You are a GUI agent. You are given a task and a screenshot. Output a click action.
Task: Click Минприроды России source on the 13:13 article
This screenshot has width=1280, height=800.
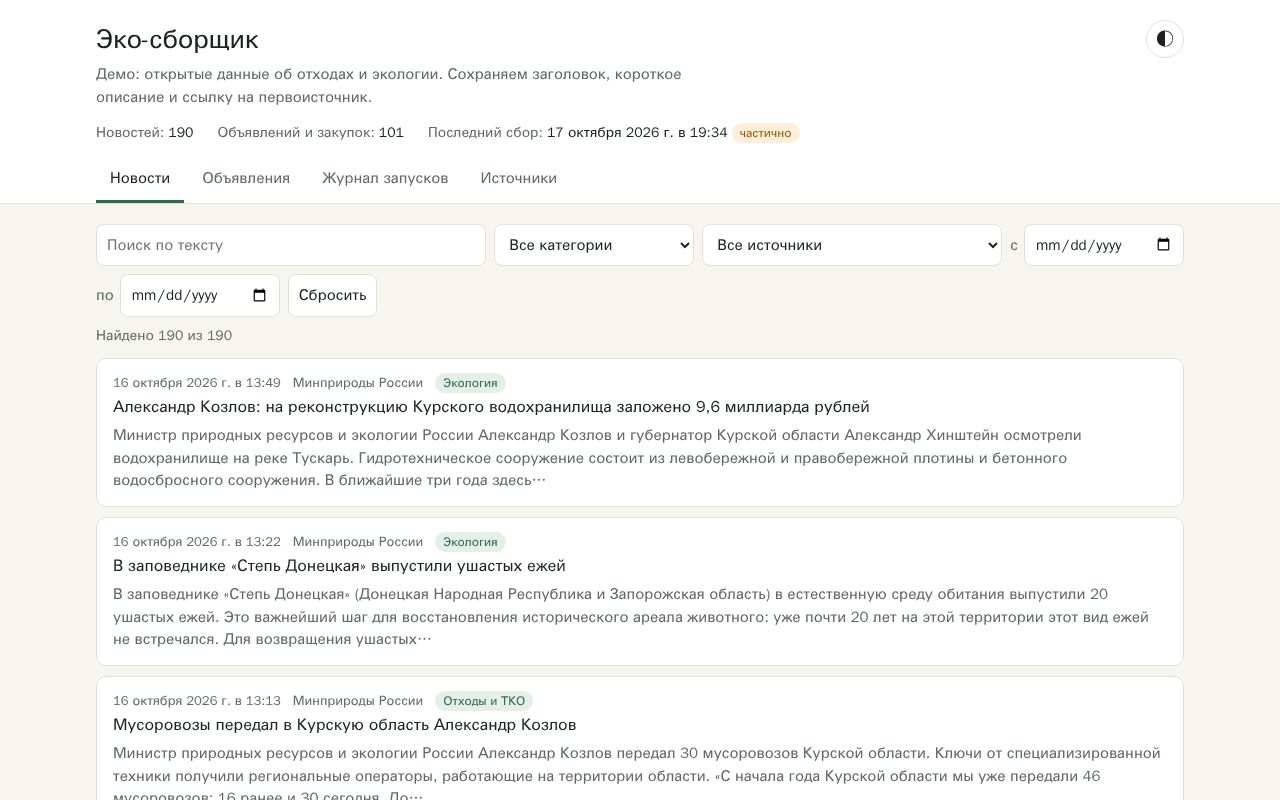(x=358, y=701)
